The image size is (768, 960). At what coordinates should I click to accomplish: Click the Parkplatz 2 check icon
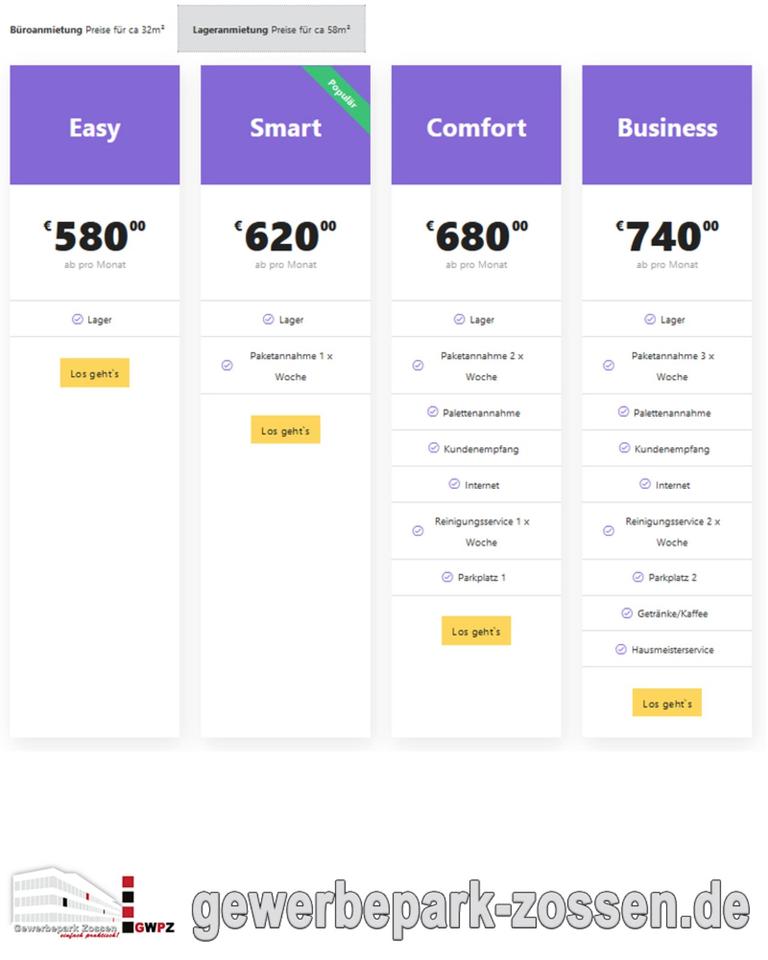point(638,577)
